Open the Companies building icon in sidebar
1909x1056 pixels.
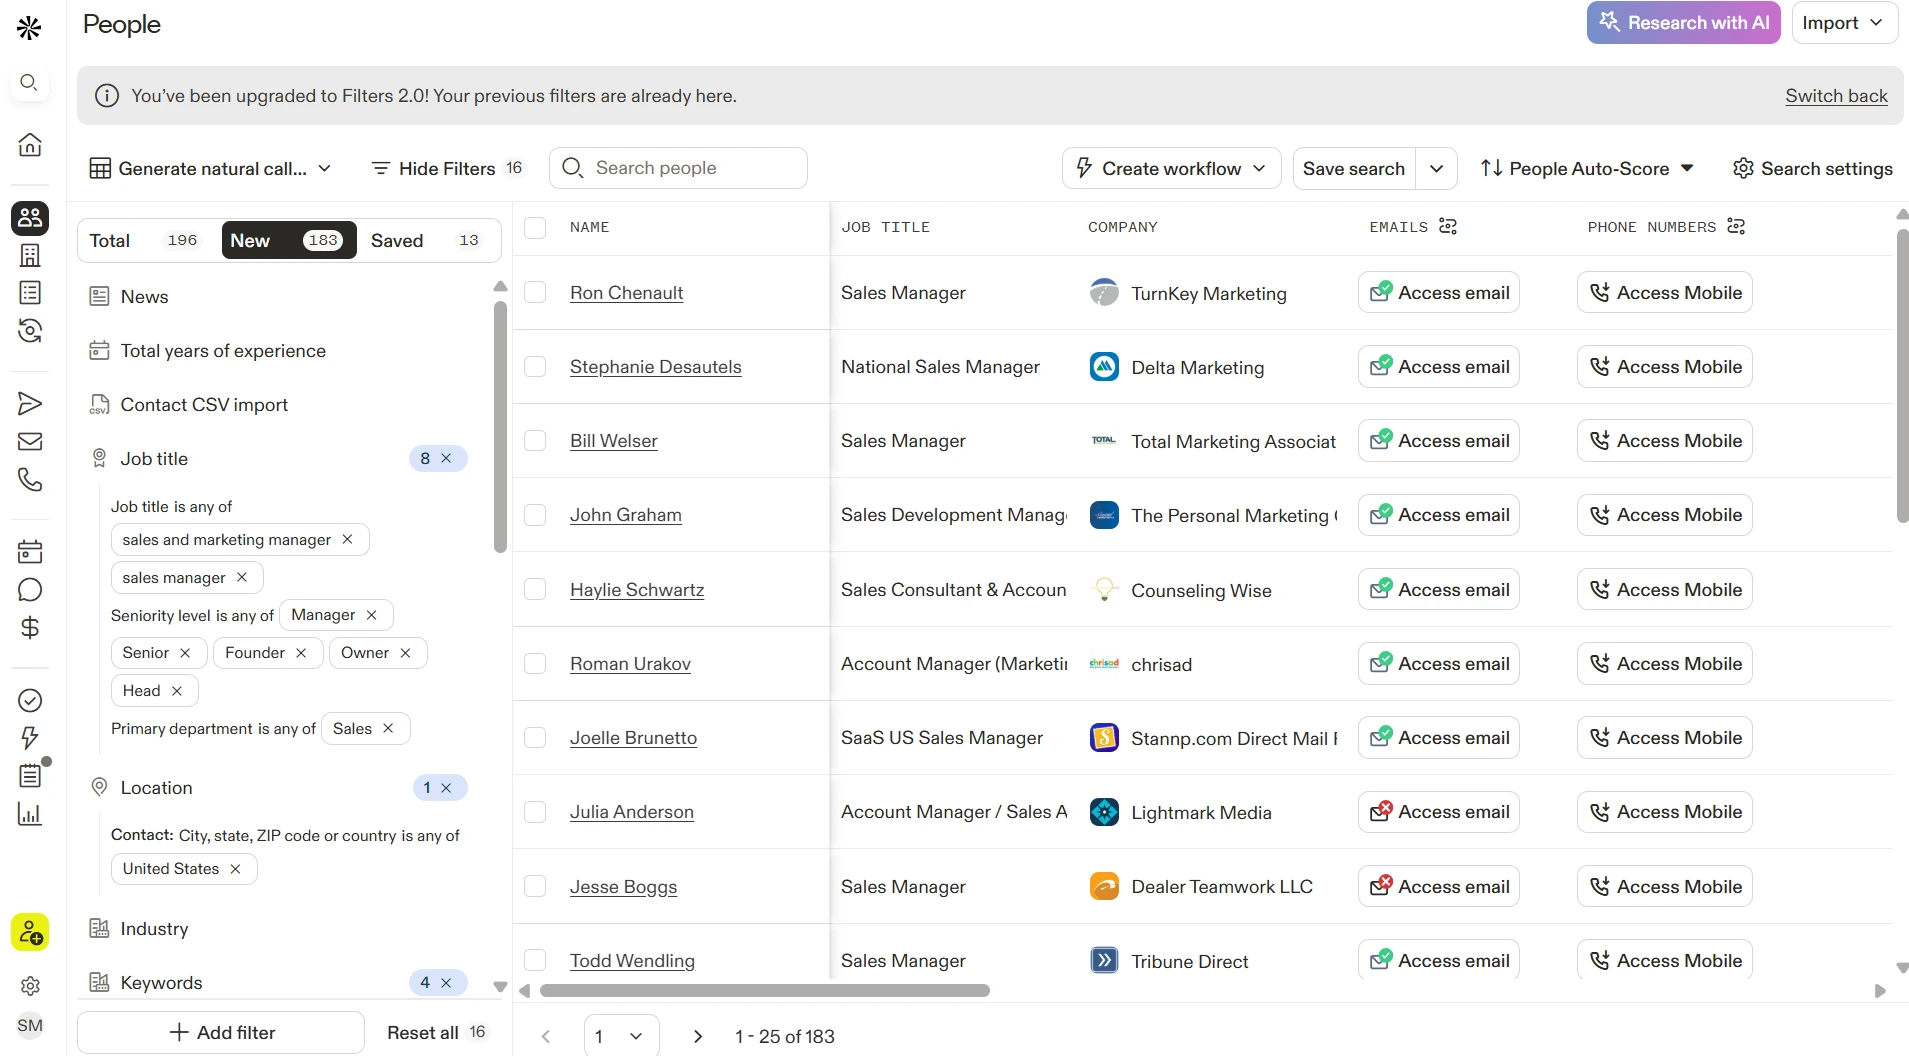[30, 255]
